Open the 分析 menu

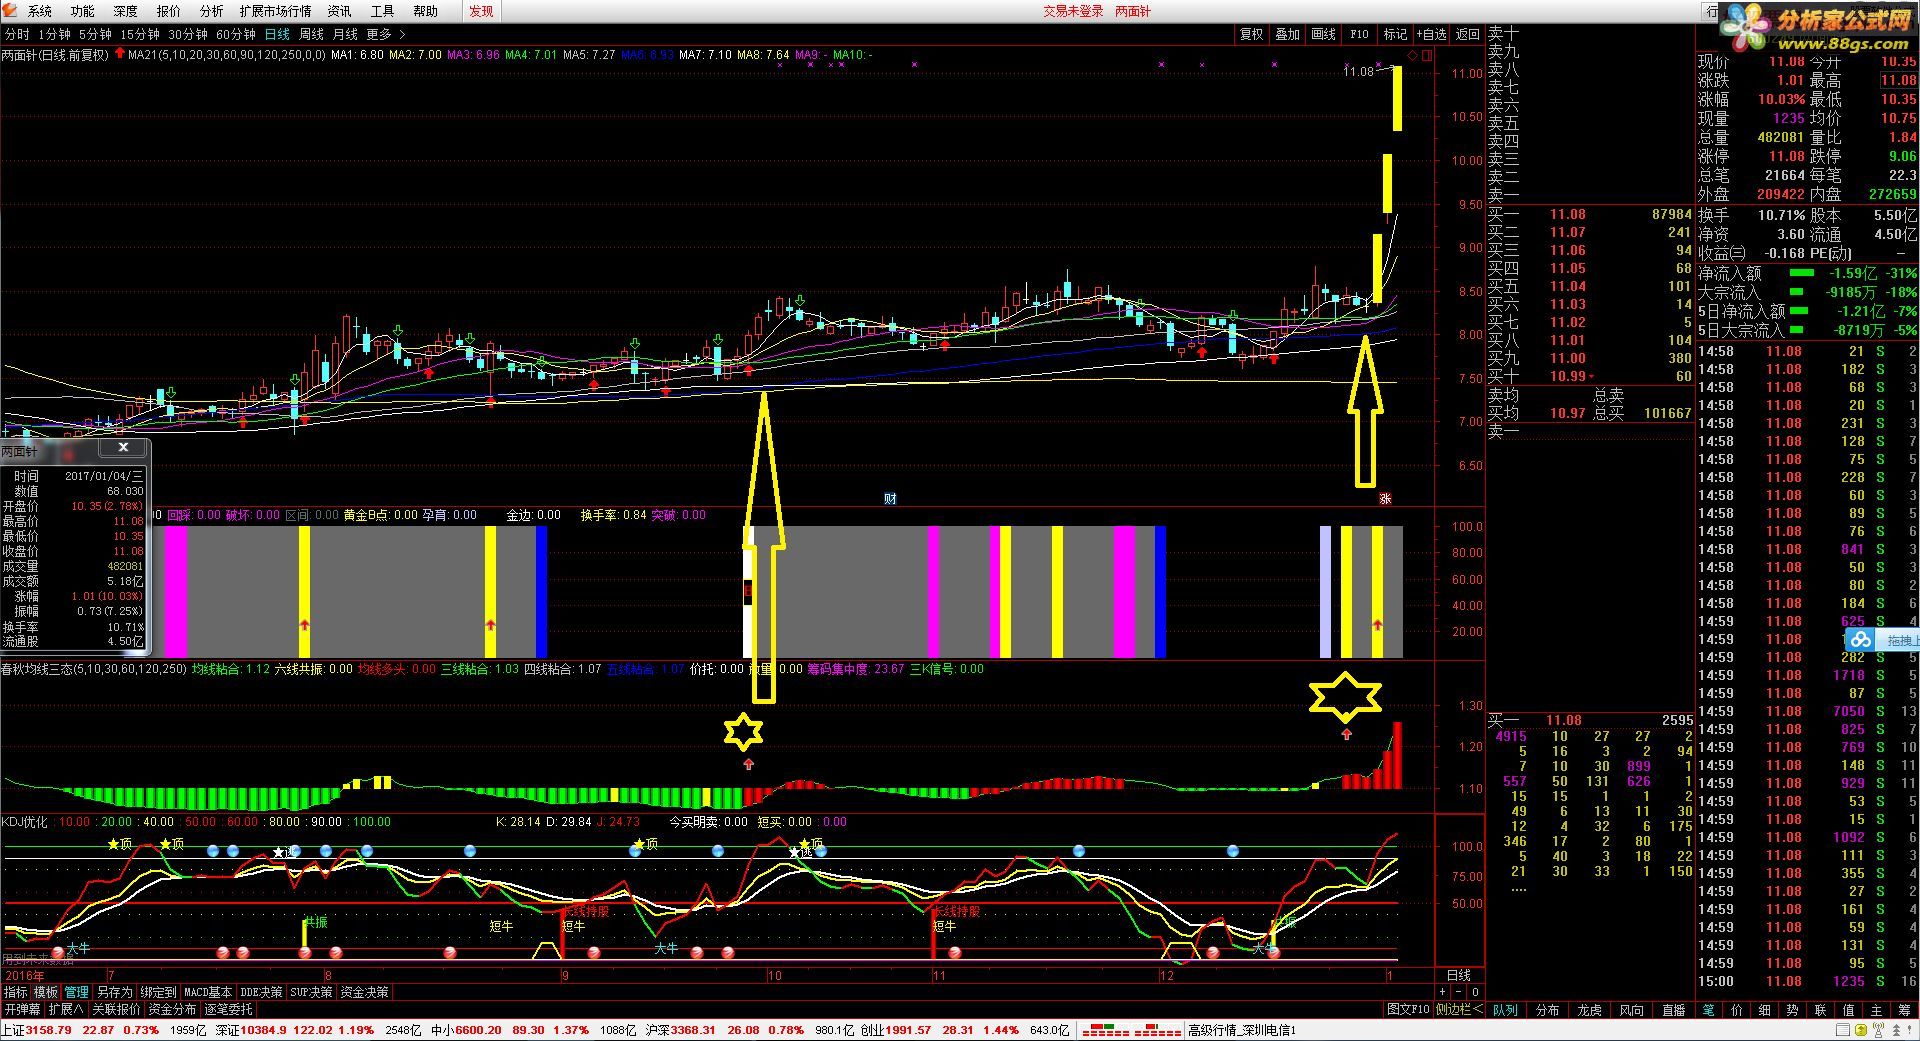coord(211,11)
